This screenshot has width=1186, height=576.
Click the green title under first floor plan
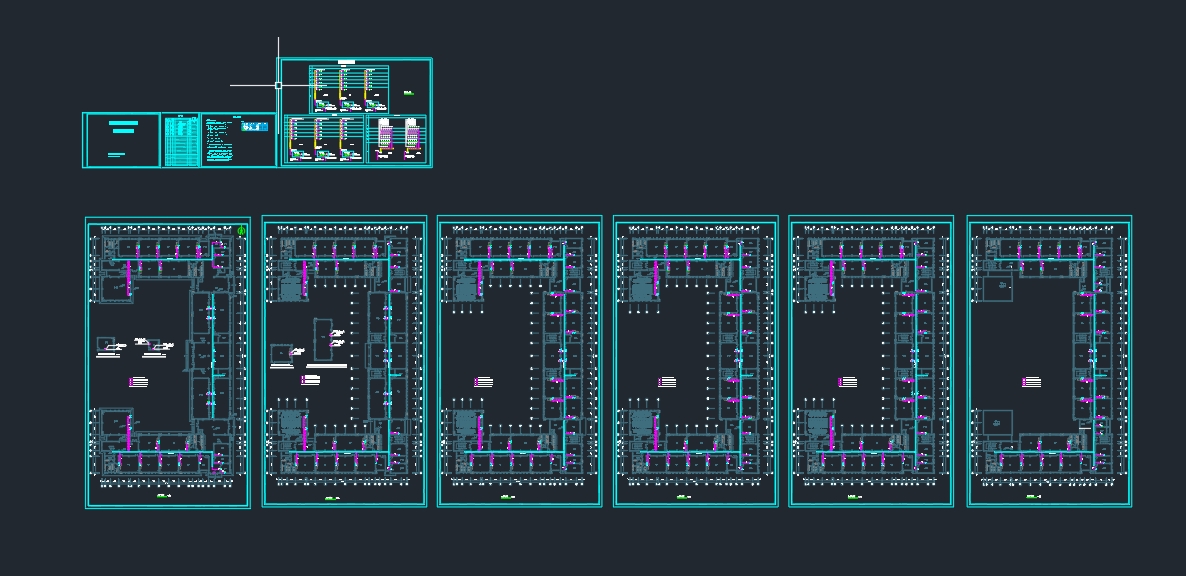164,497
